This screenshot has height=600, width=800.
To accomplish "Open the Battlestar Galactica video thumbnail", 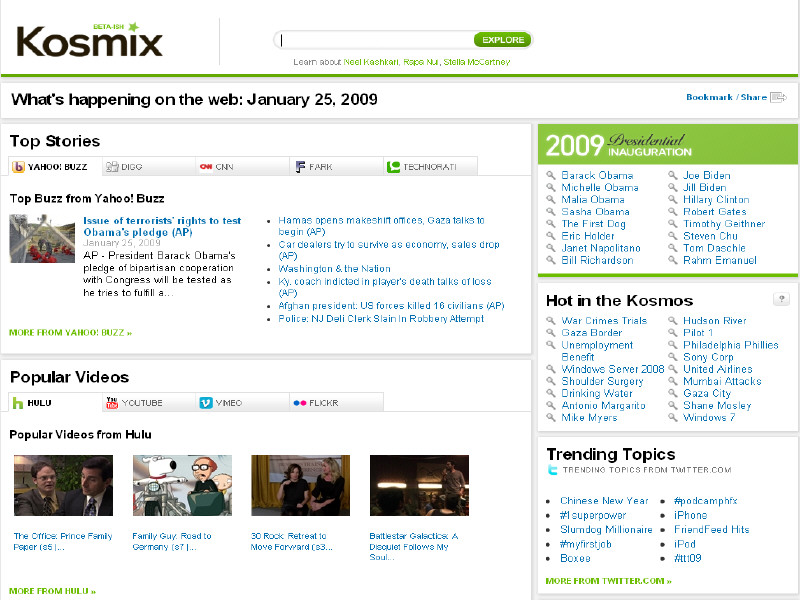I will click(419, 485).
